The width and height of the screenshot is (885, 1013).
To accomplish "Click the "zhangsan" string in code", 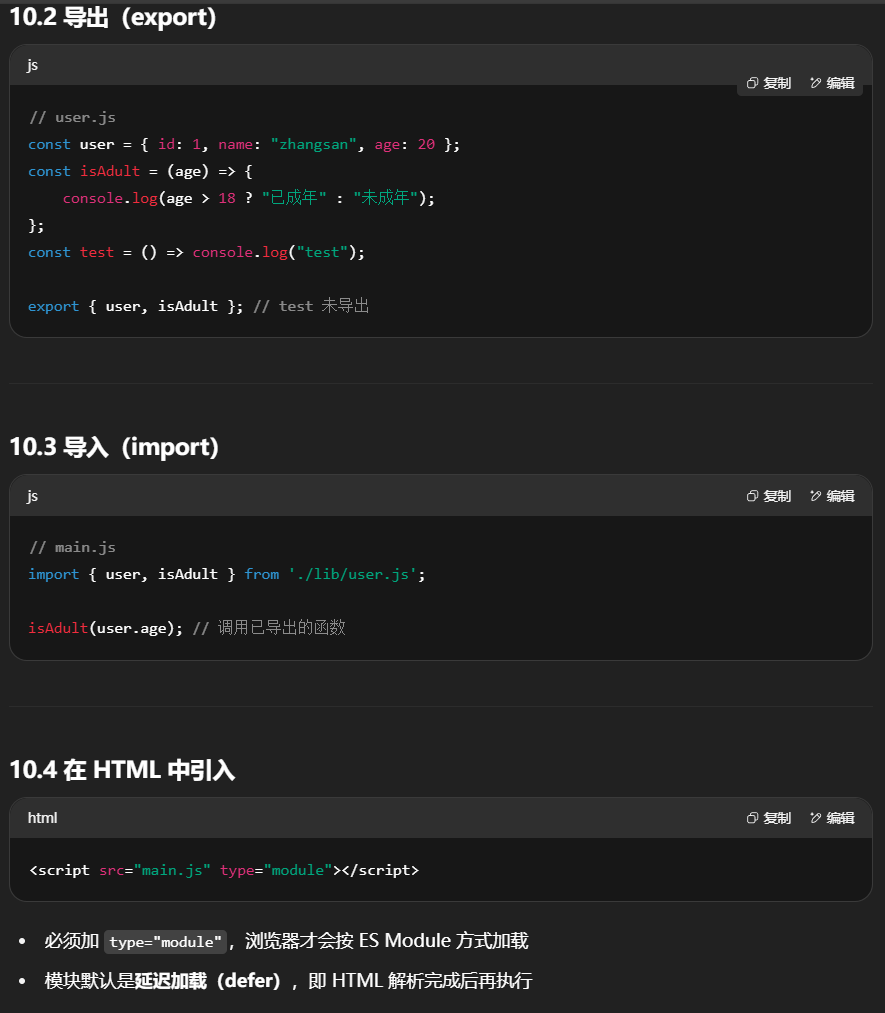I will (313, 144).
